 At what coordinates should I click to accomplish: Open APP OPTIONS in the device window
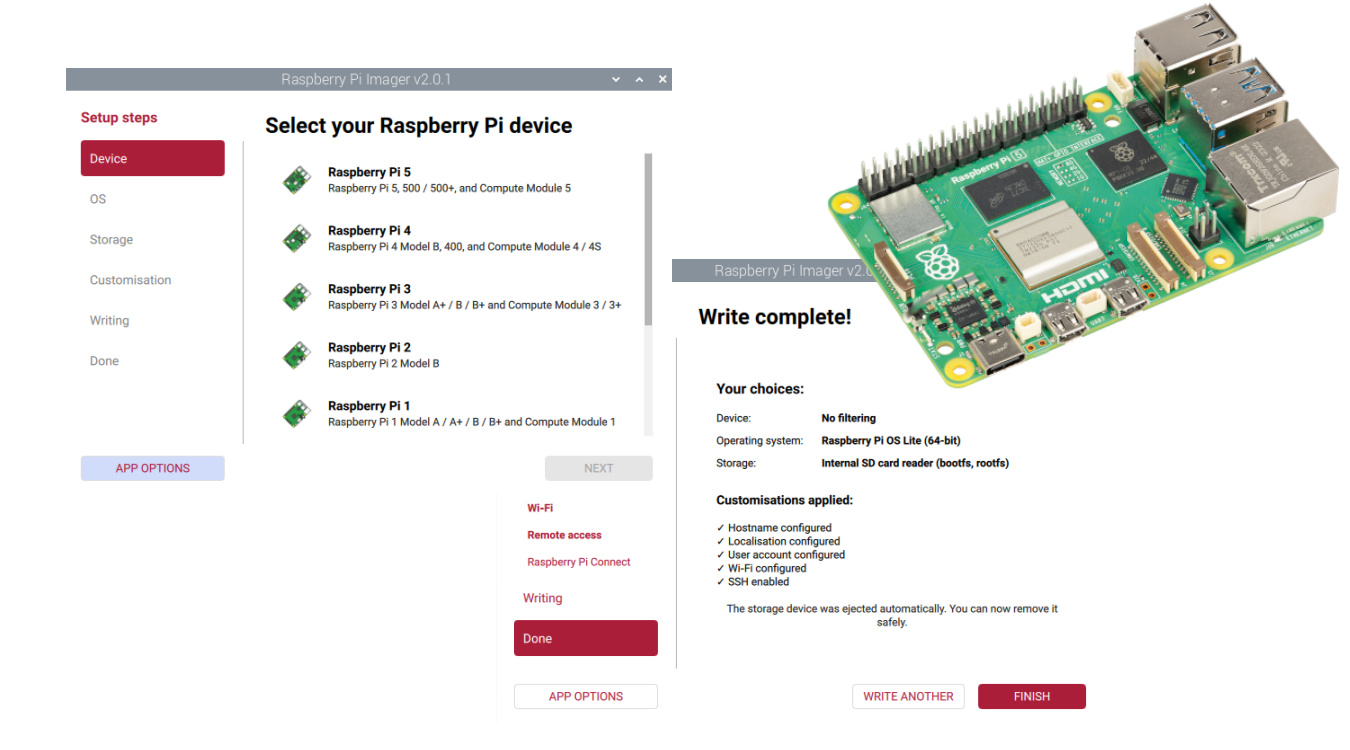(152, 467)
